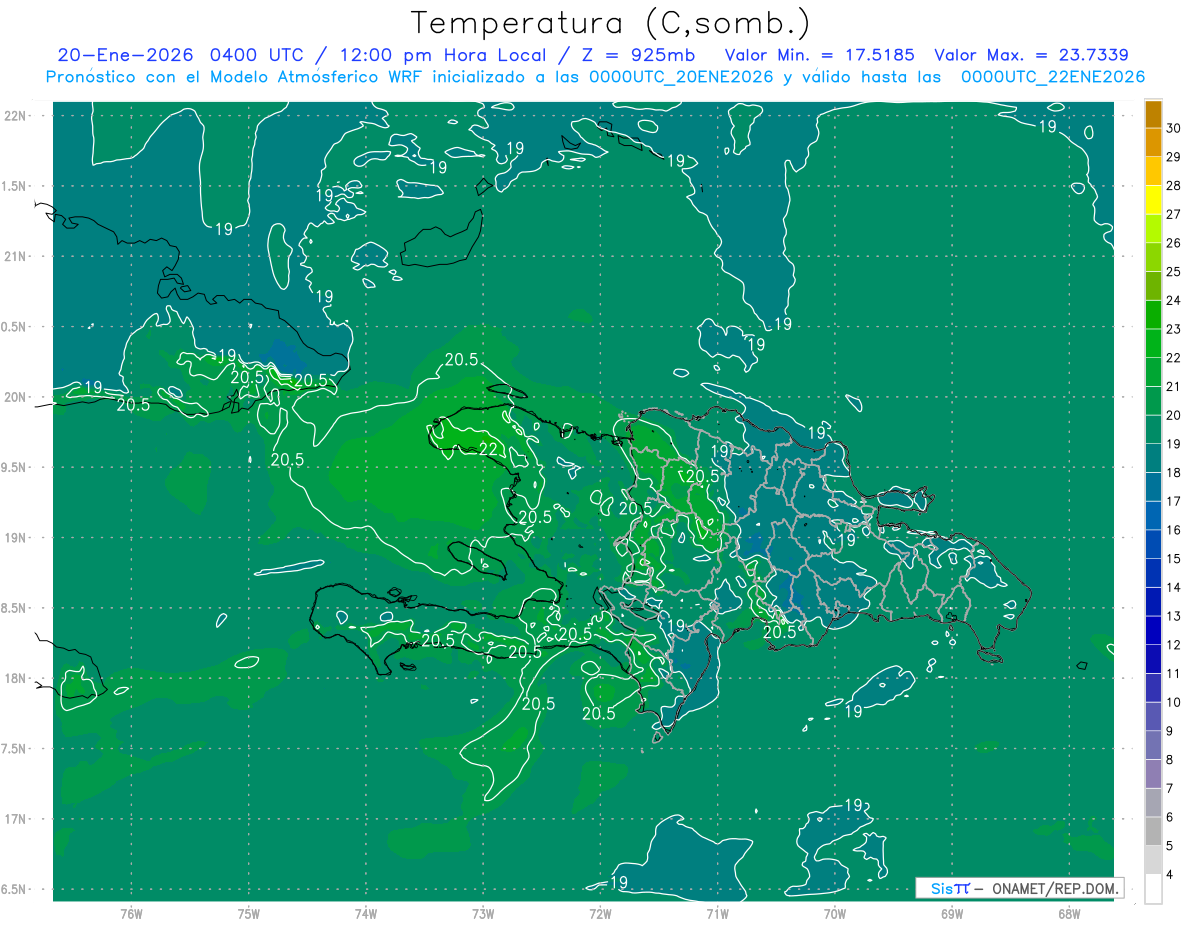
Task: Click the '76W' longitude axis label
Action: (x=131, y=913)
